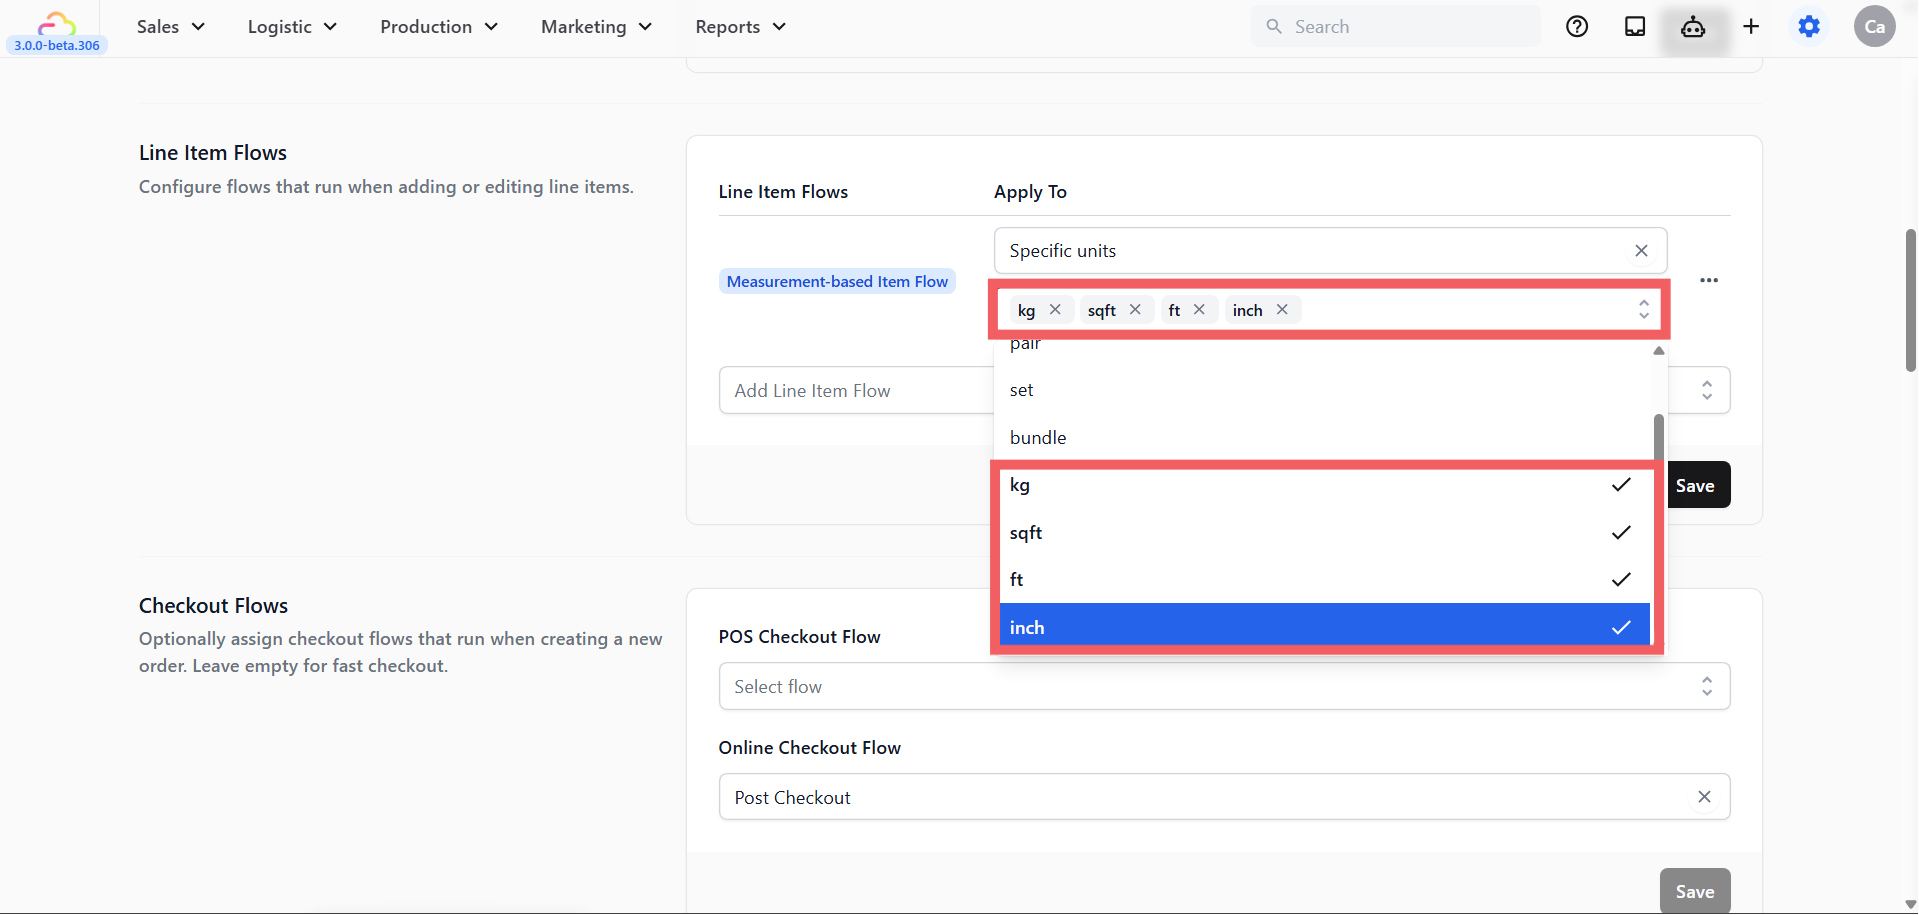Expand the POS Checkout Flow dropdown
This screenshot has width=1919, height=915.
tap(1223, 687)
